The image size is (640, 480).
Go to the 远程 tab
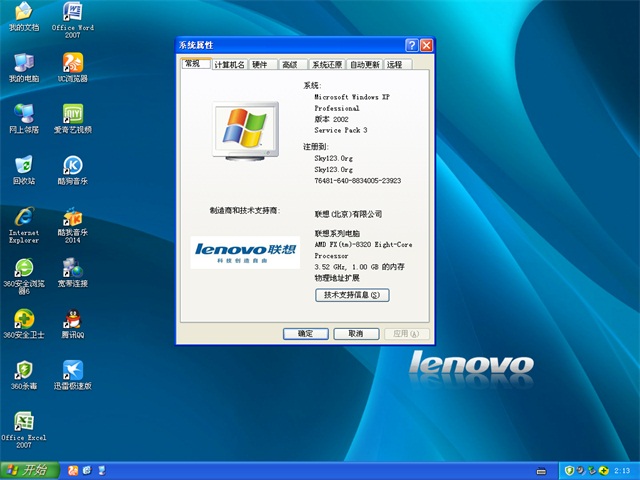click(395, 64)
